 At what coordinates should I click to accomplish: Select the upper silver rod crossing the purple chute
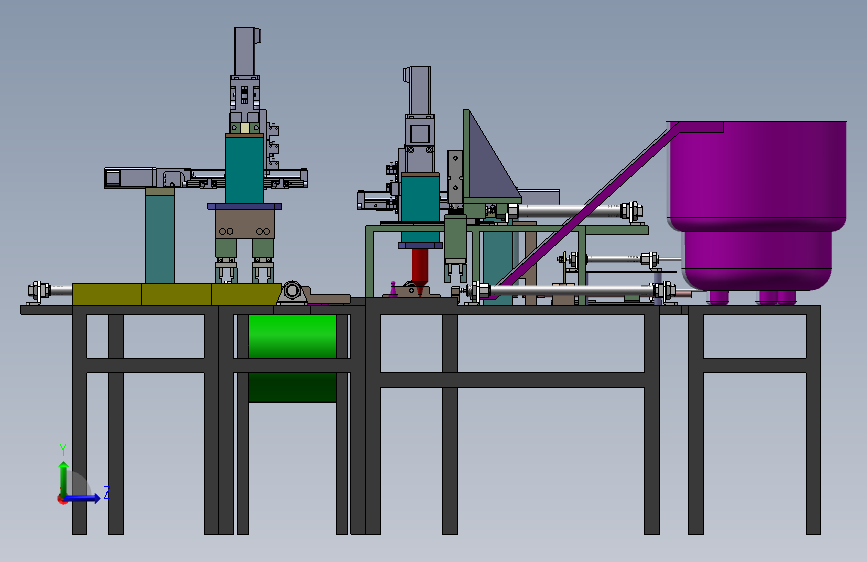click(x=575, y=211)
